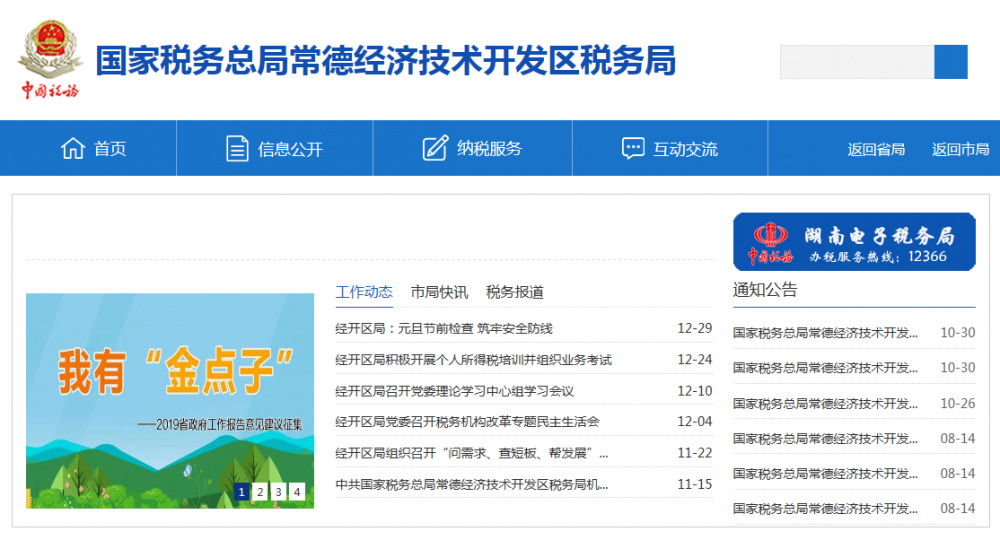Open article 经开区局：元旦节前检查 筑牢安全防线
The height and width of the screenshot is (540, 1000).
(444, 328)
